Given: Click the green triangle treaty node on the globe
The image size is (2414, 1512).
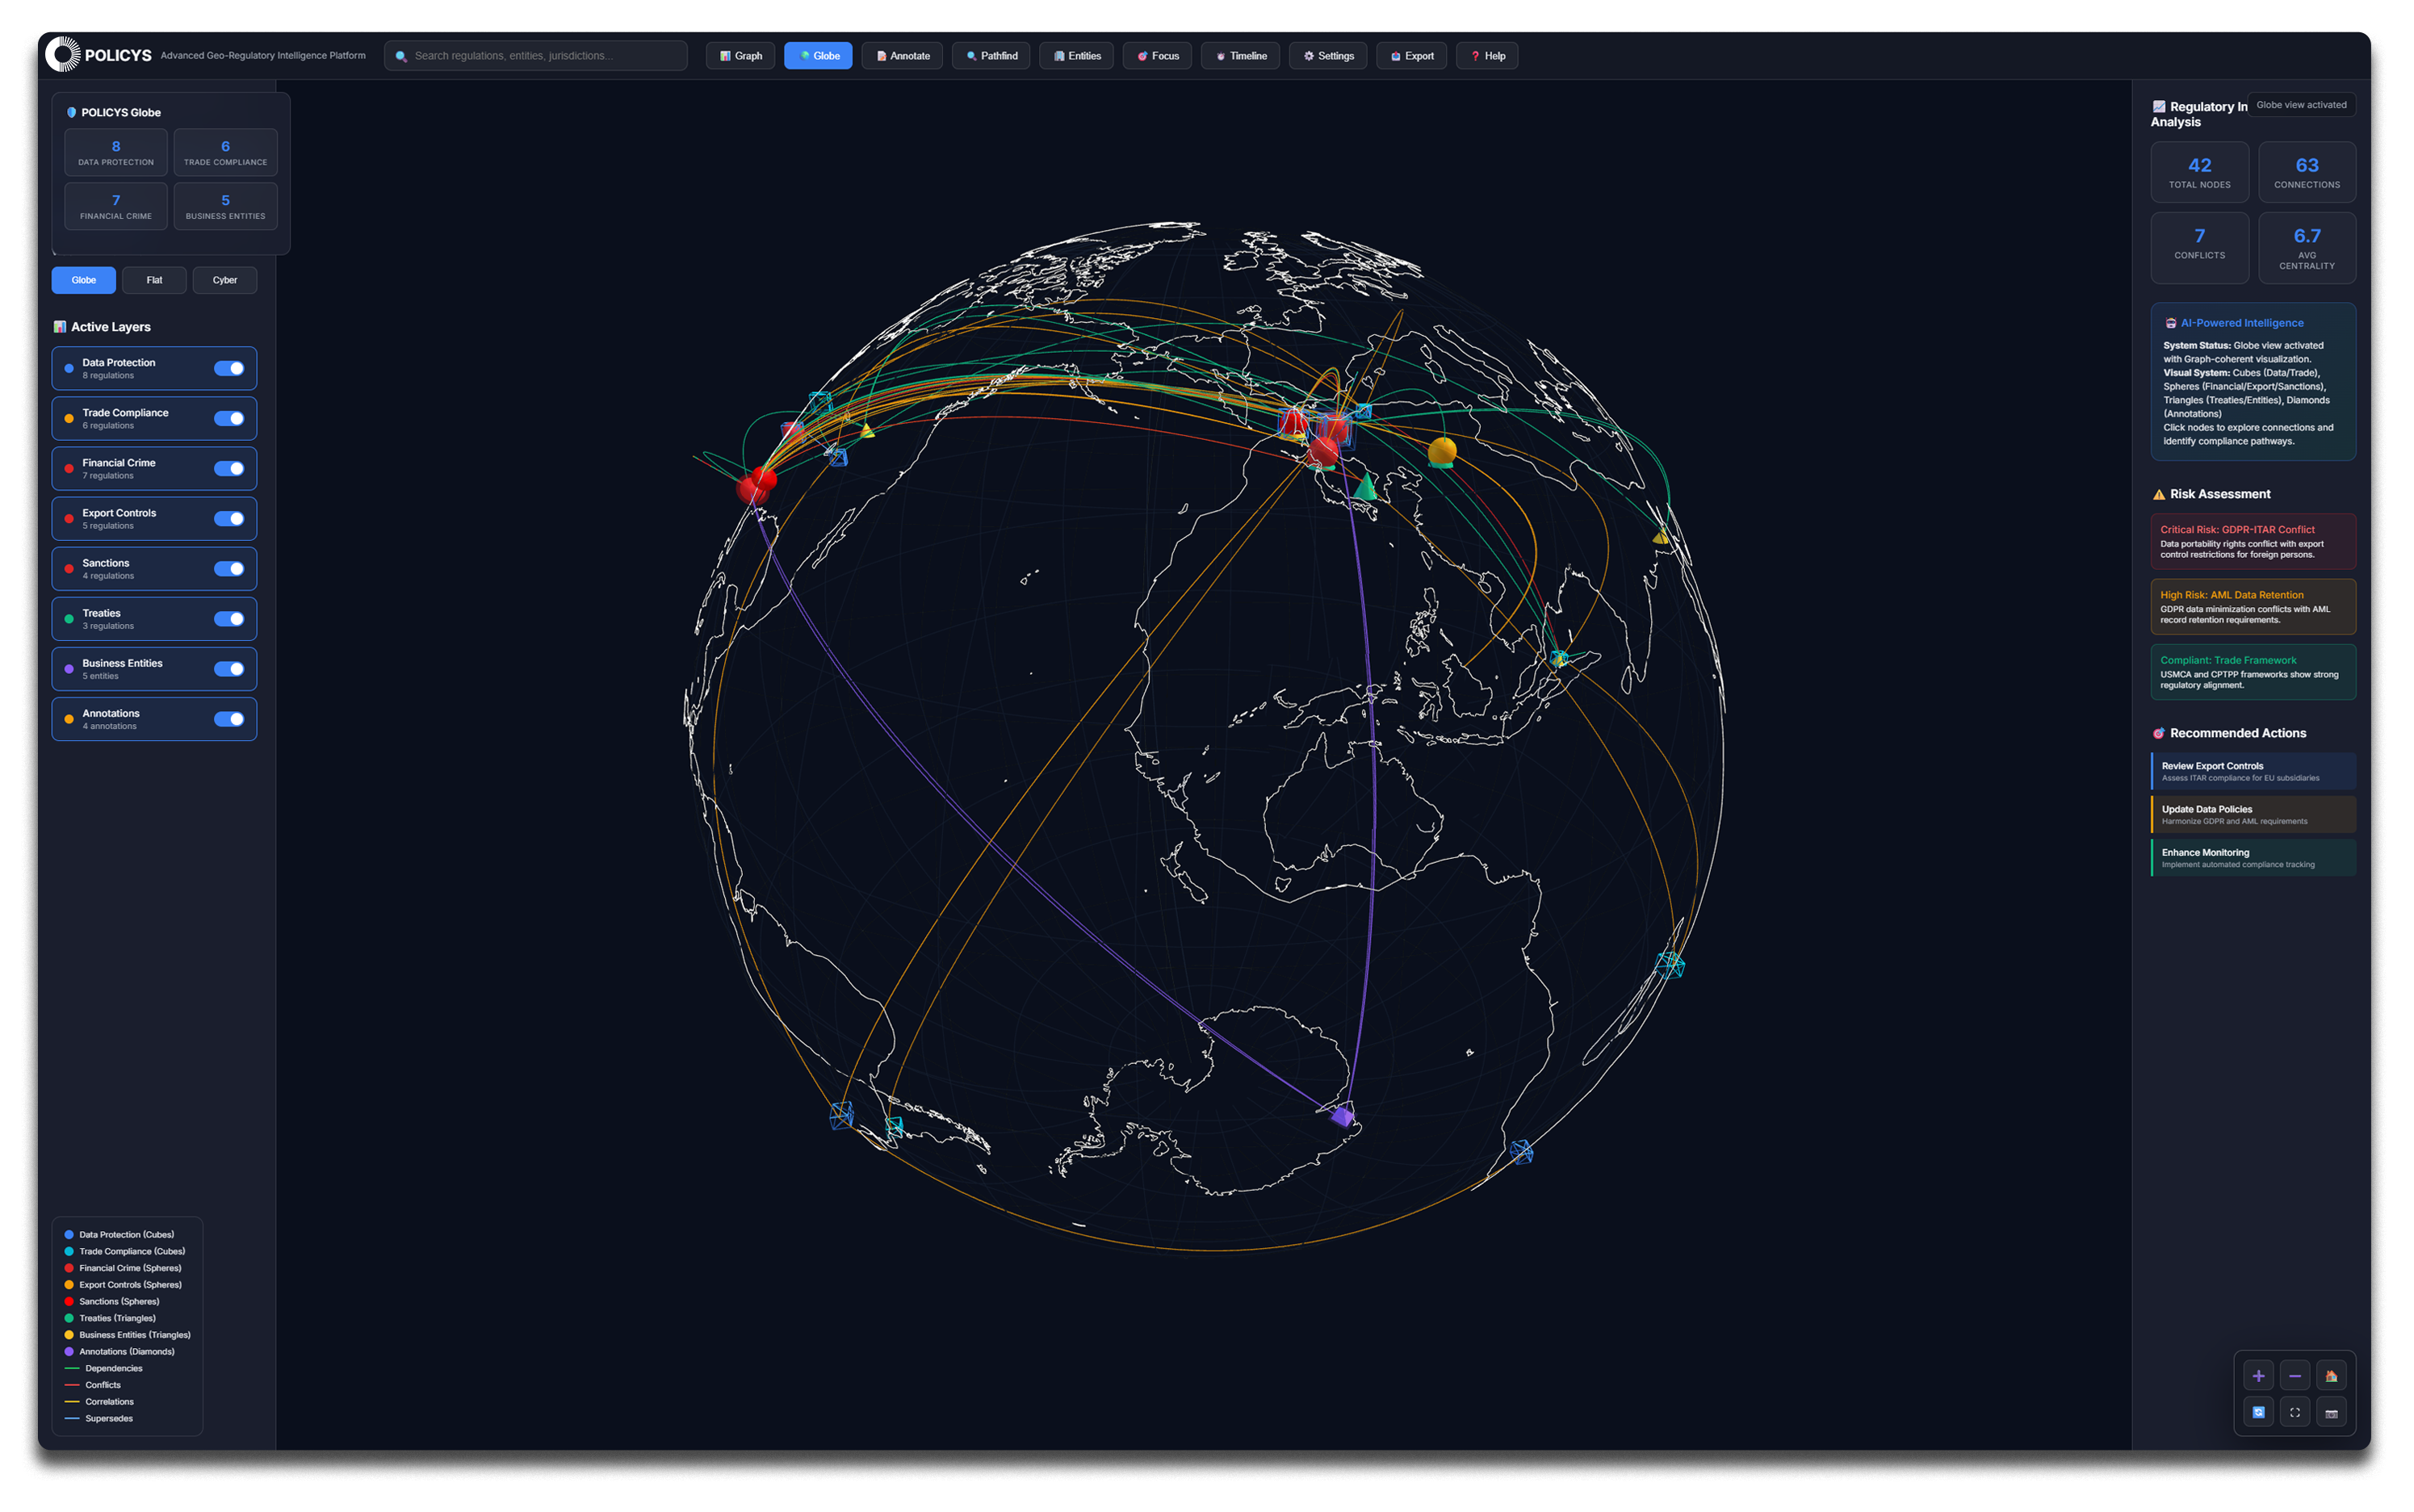Looking at the screenshot, I should coord(1365,488).
